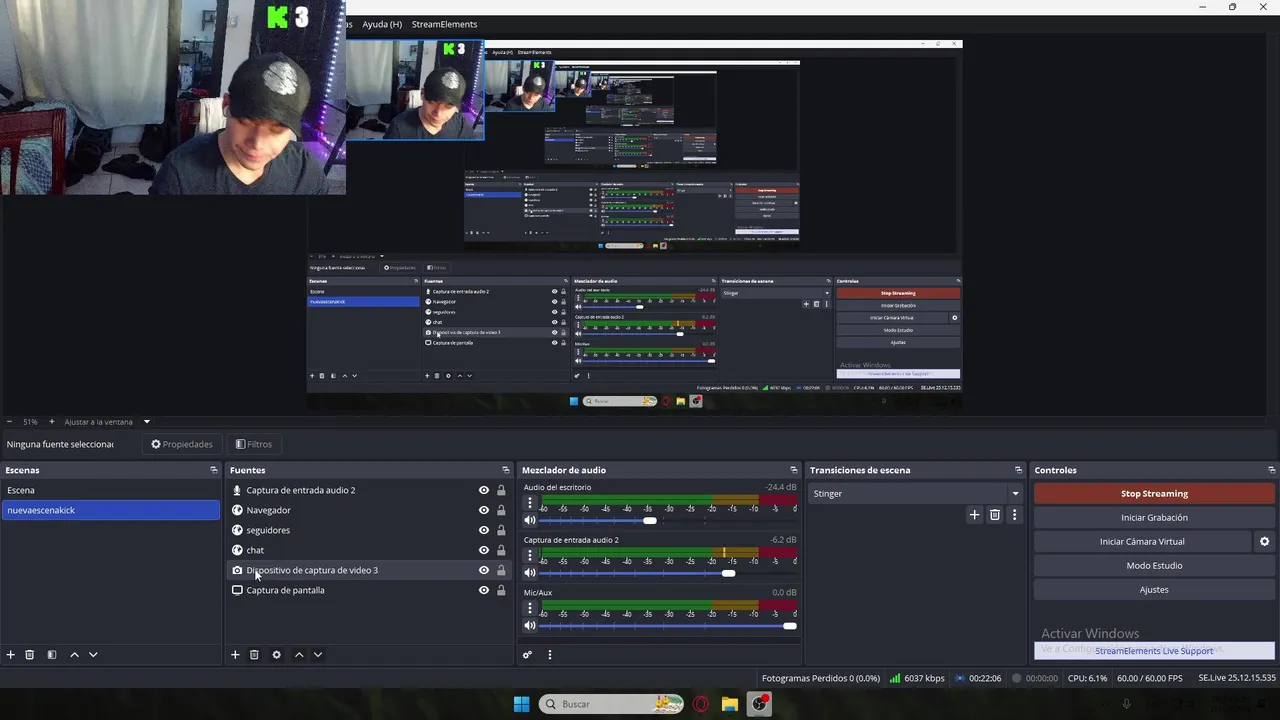Open Audio del escritorio three-dot options menu

coord(530,503)
